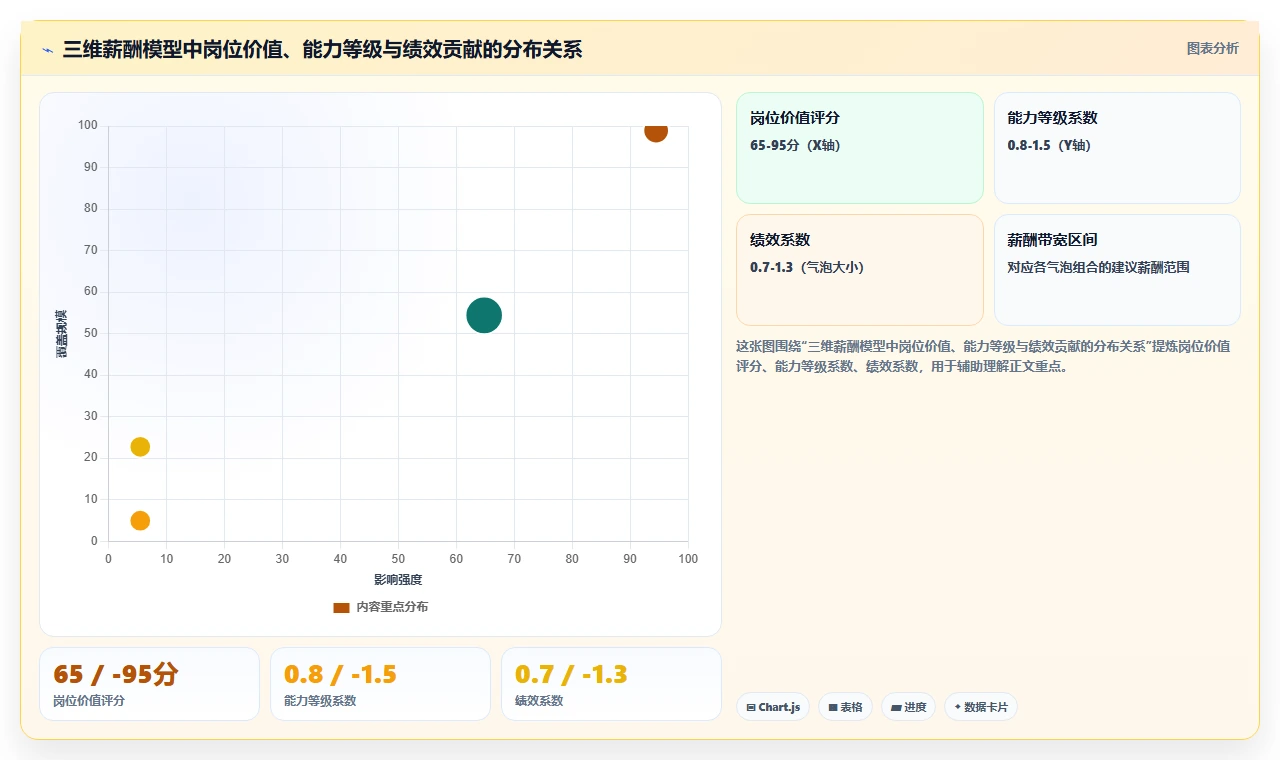Image resolution: width=1280 pixels, height=760 pixels.
Task: Open the 岗位价值评分 info card
Action: click(x=860, y=148)
